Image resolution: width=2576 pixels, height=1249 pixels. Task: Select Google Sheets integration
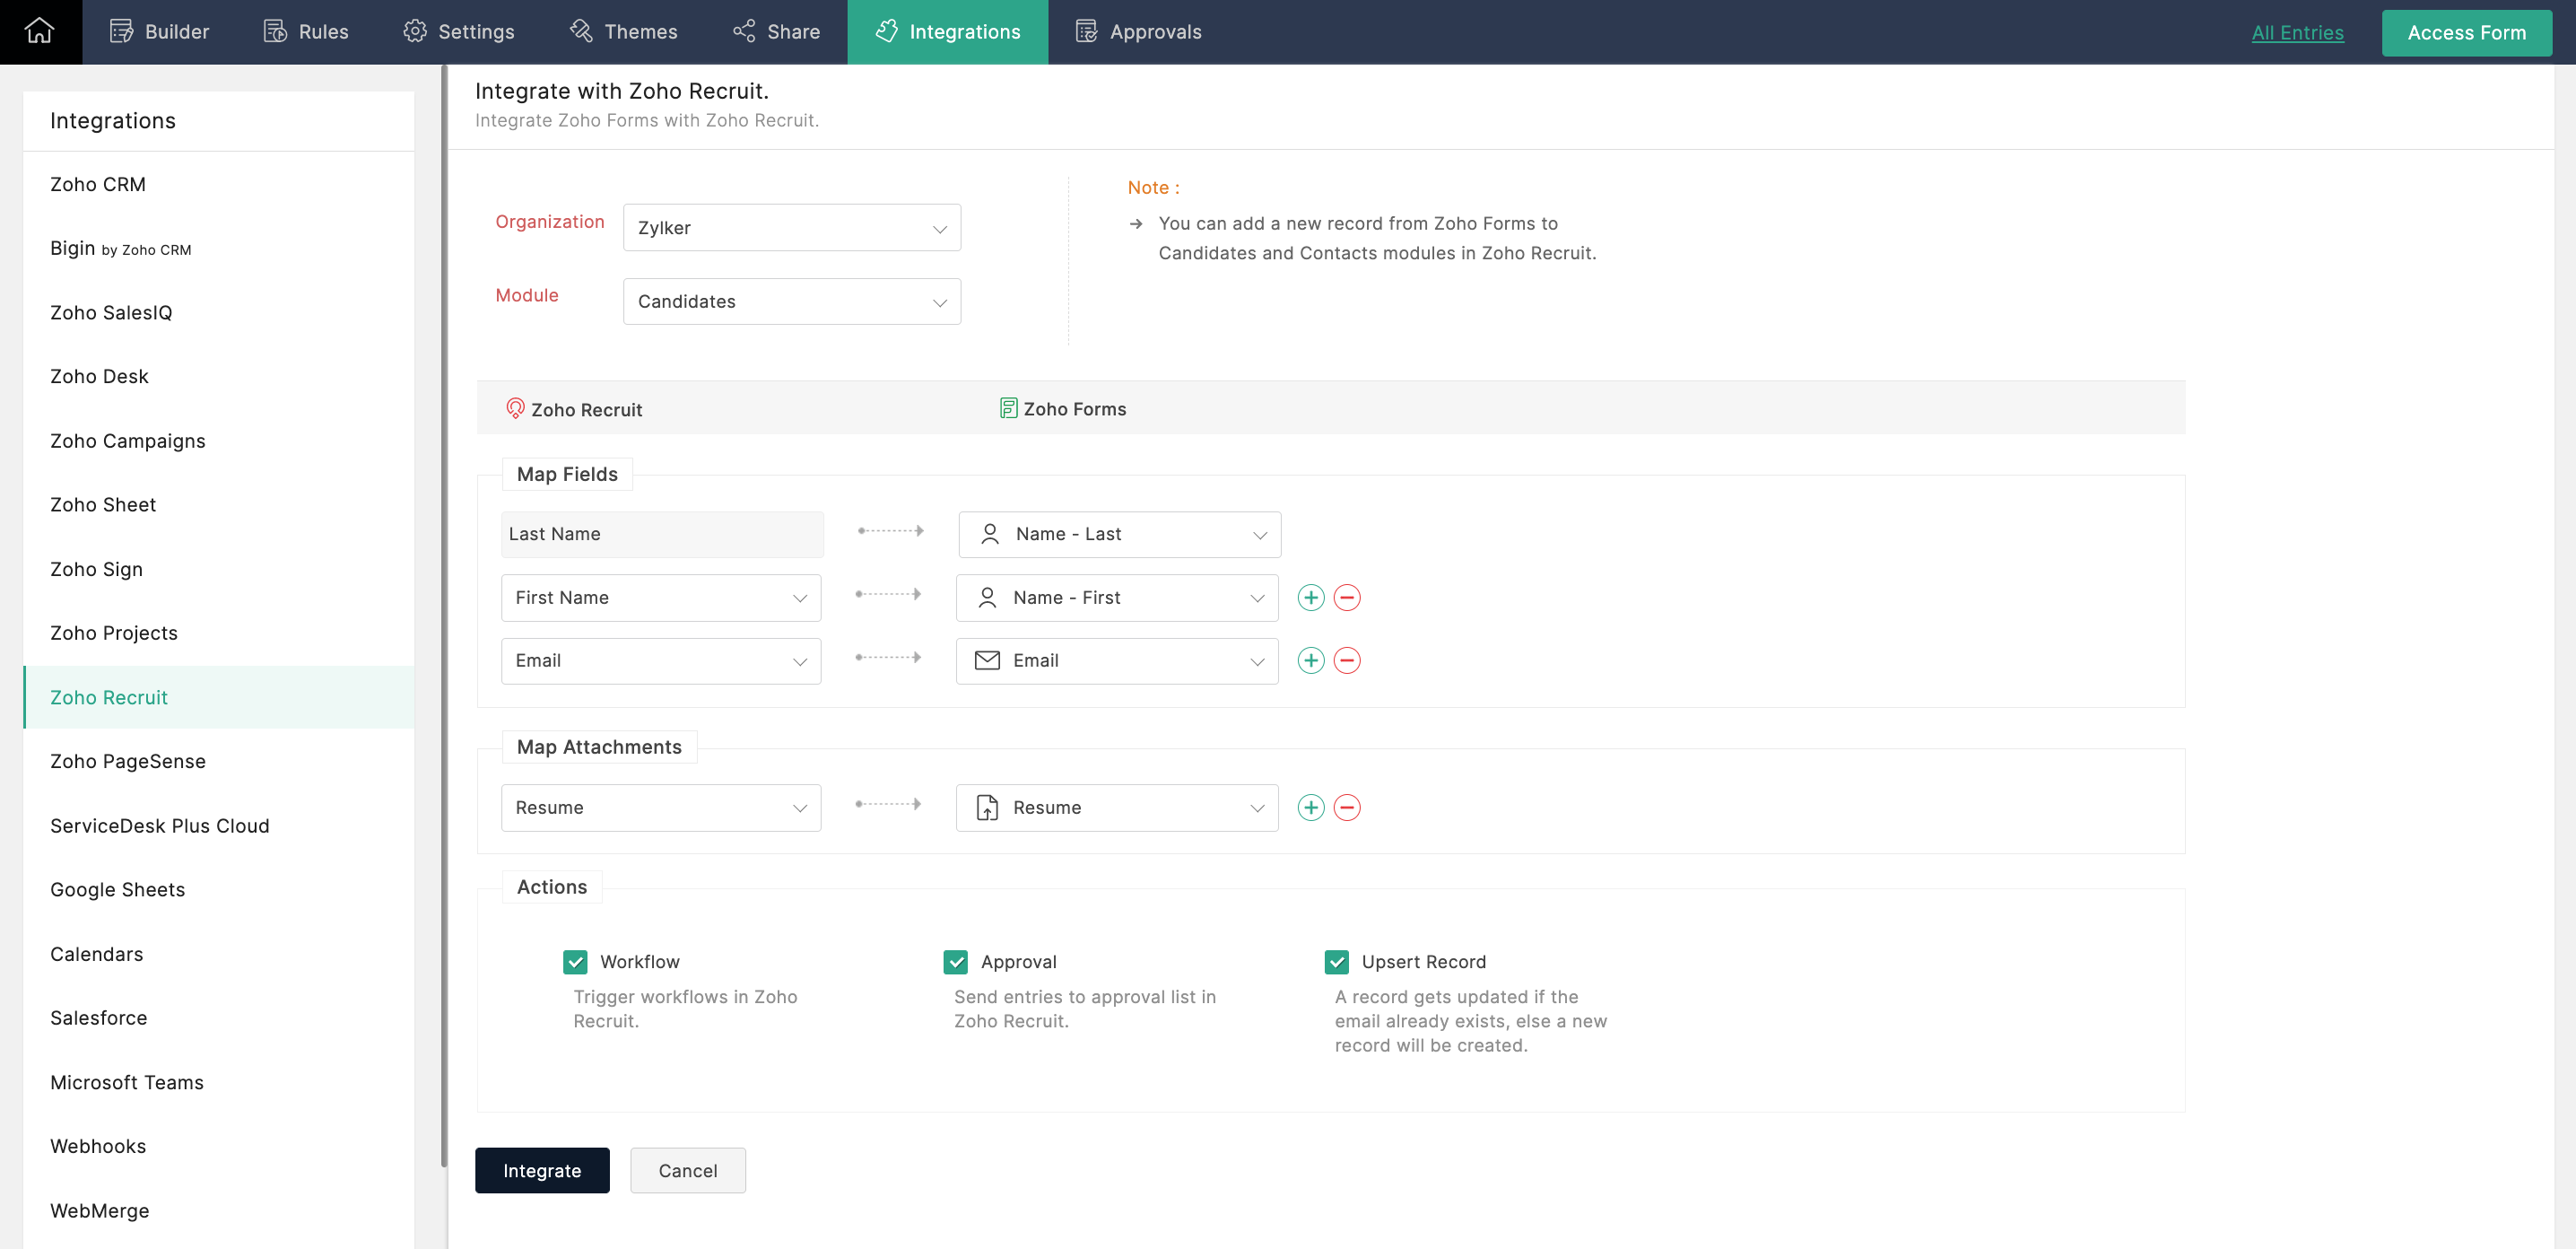click(219, 889)
